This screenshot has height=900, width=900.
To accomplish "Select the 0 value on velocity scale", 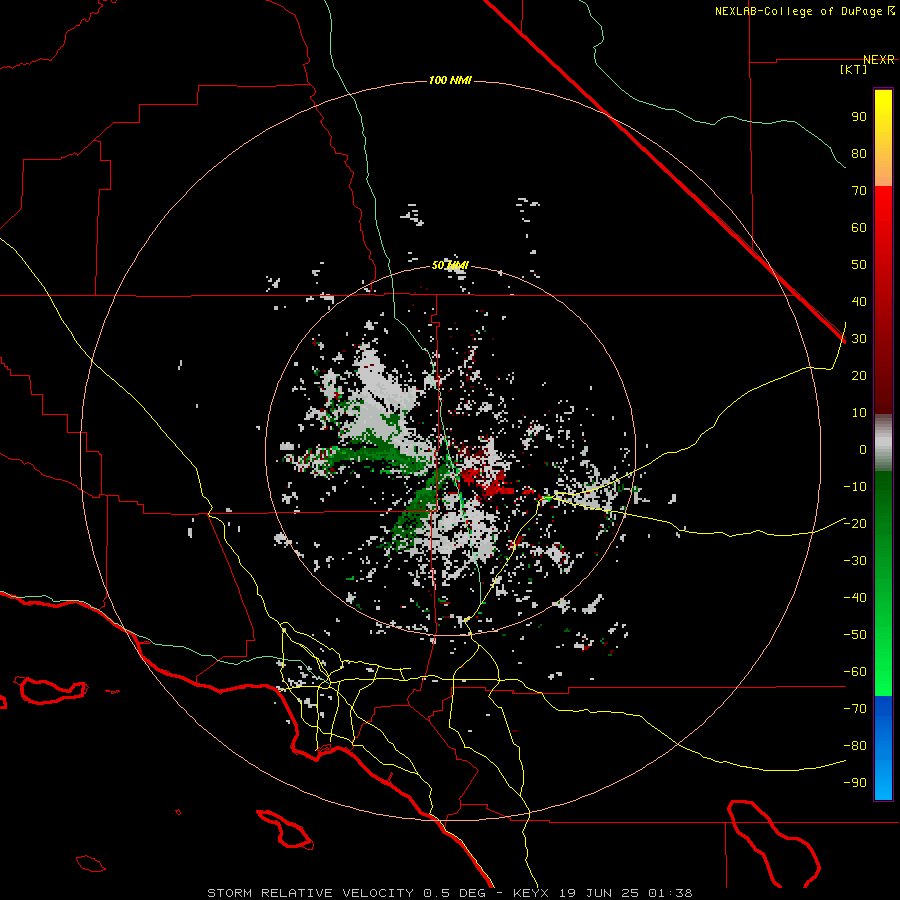I will tap(863, 450).
